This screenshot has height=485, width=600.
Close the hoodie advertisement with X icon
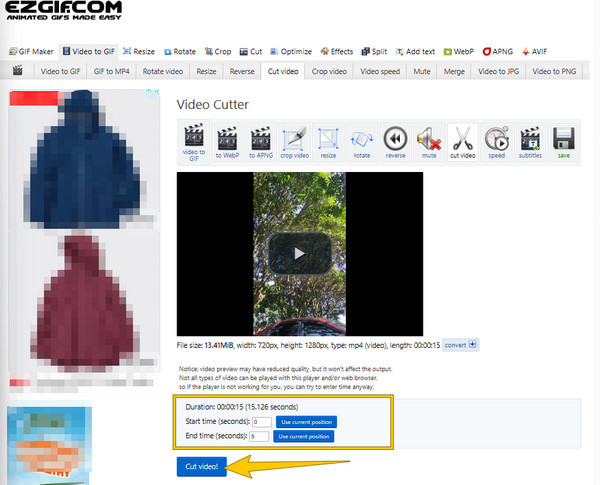point(157,92)
